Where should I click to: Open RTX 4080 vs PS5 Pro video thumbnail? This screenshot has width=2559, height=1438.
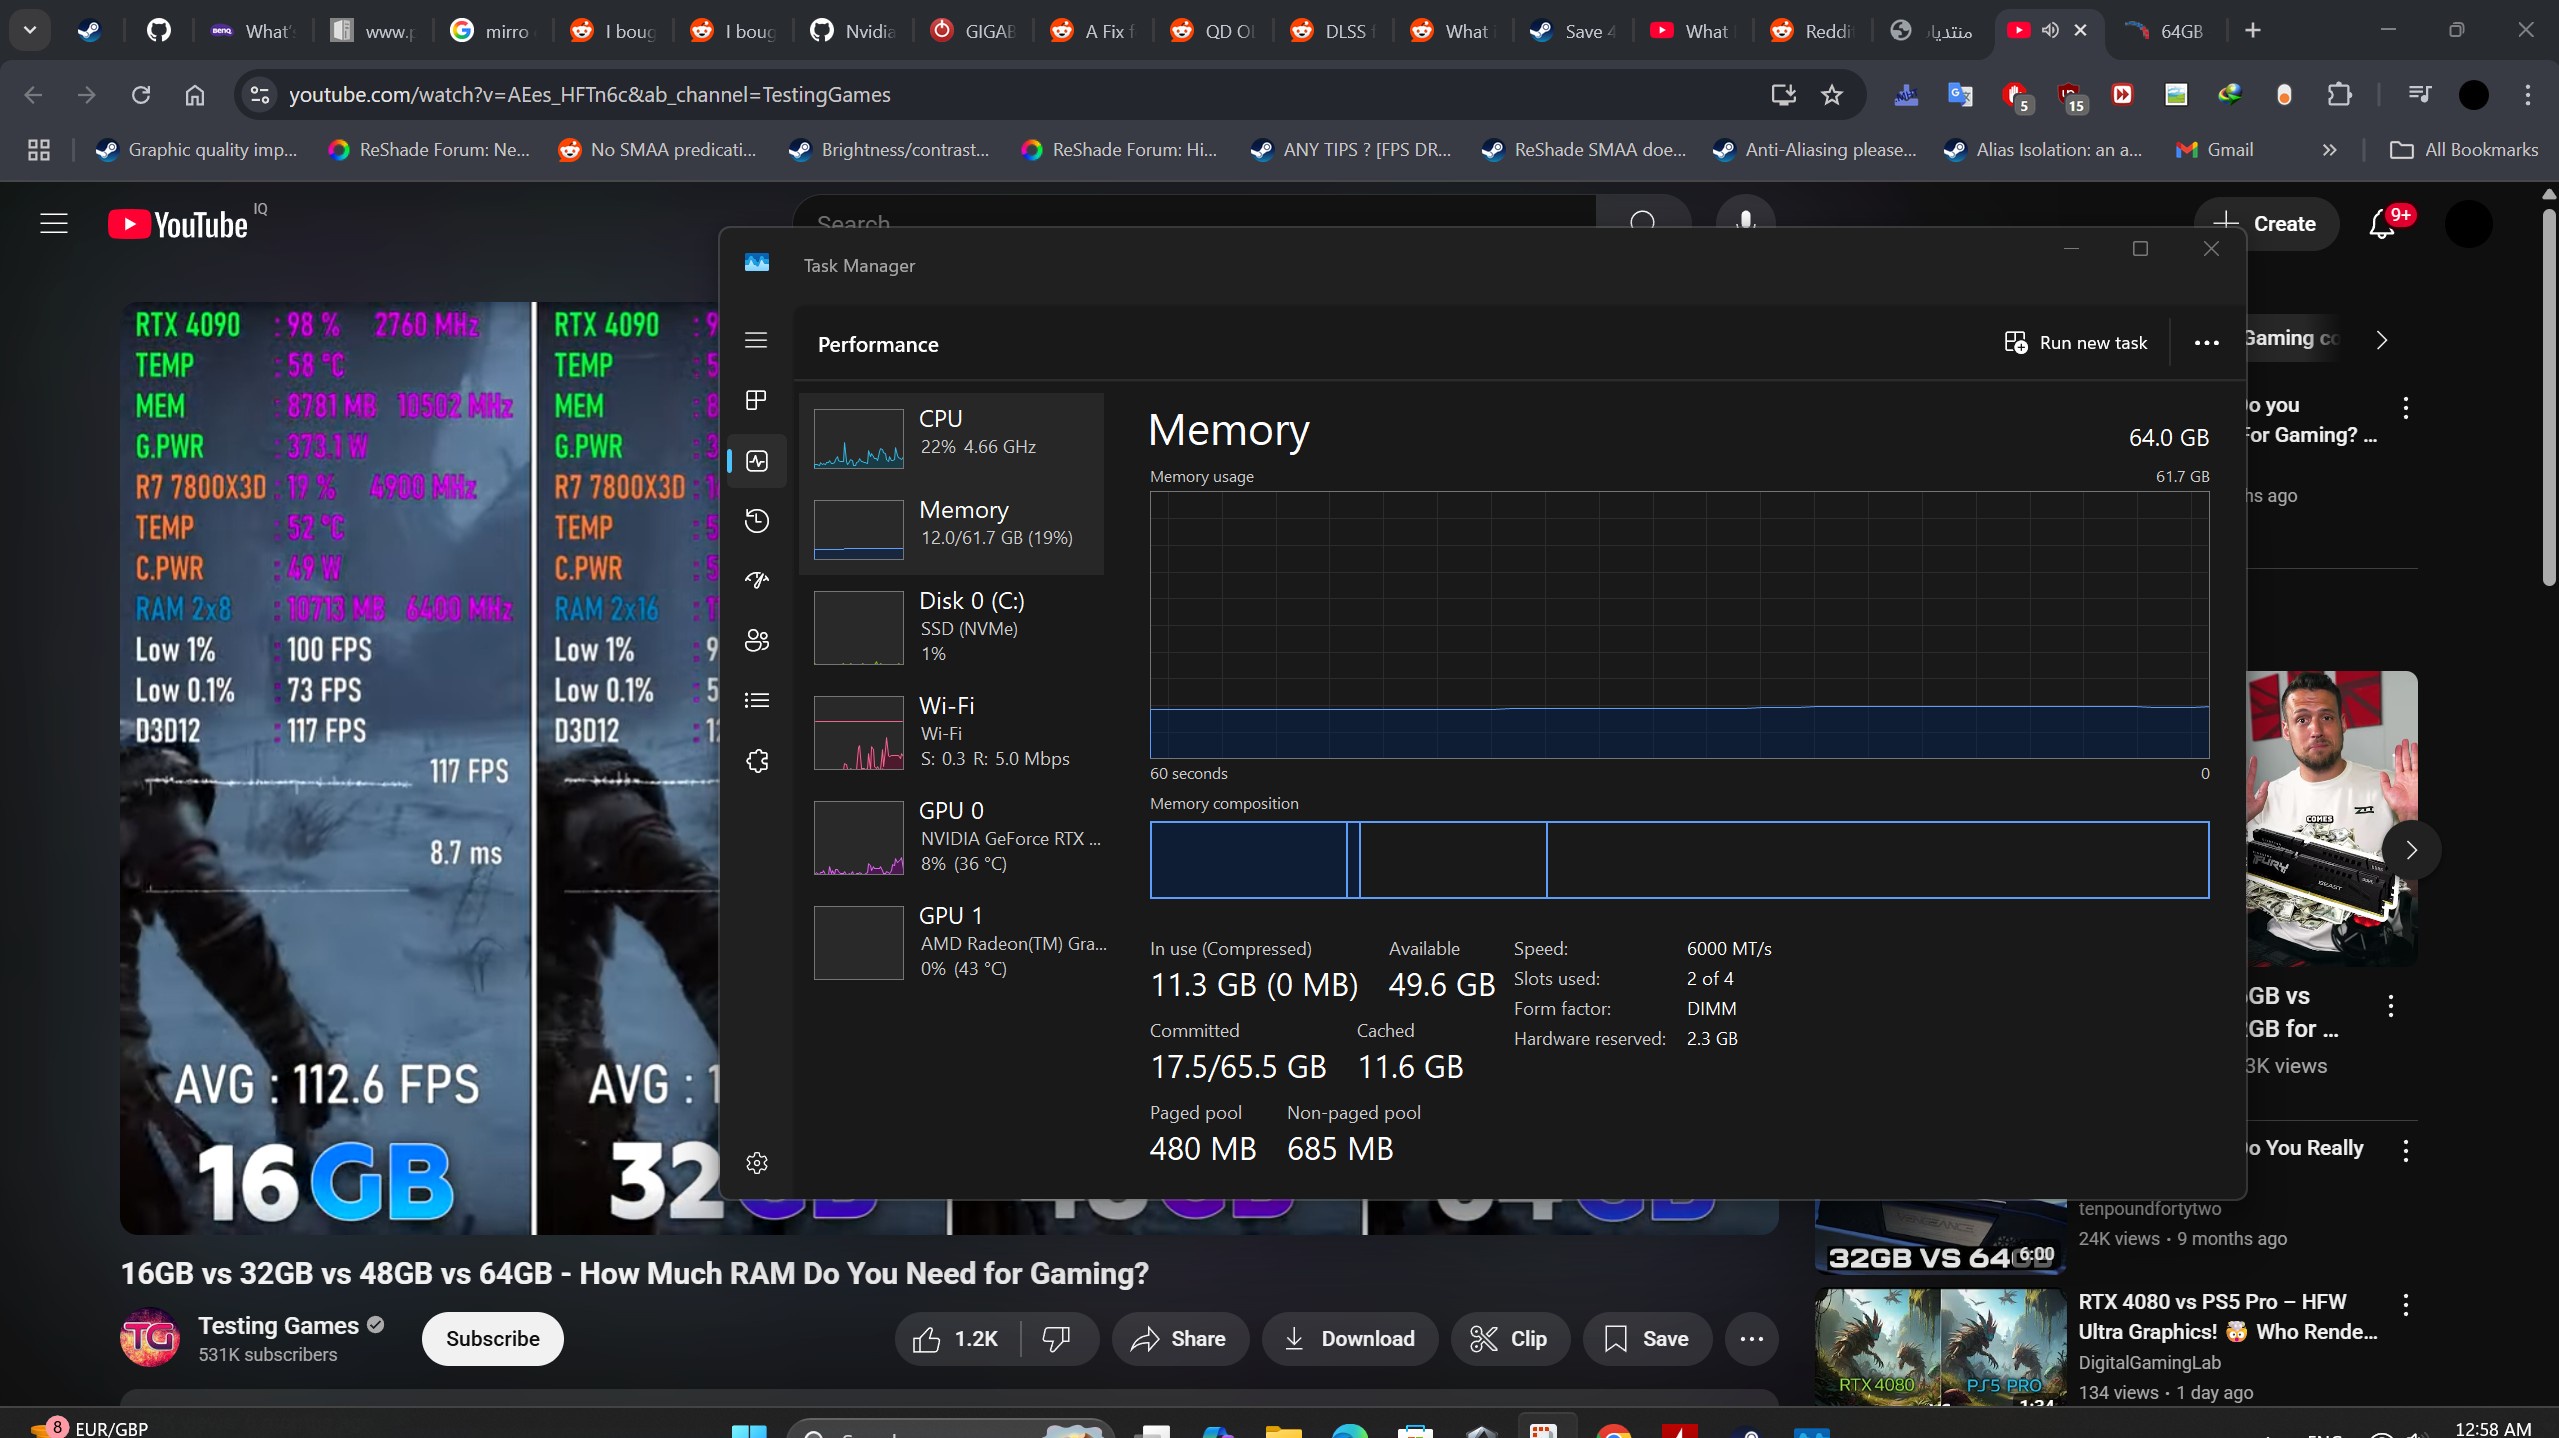pyautogui.click(x=1940, y=1346)
